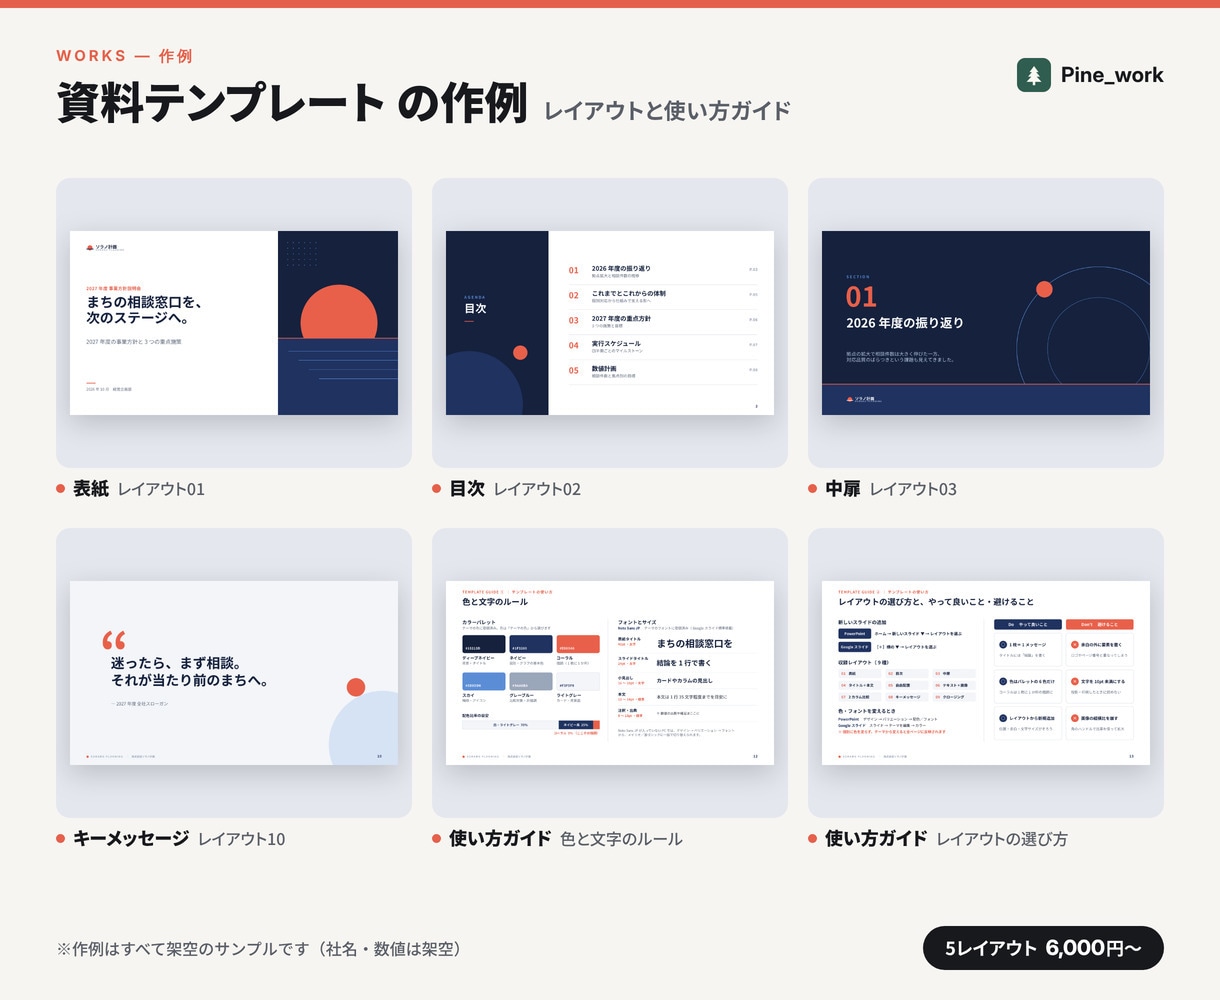Select agenda item 03 2027年度の重点方針
This screenshot has width=1220, height=1000.
point(663,320)
